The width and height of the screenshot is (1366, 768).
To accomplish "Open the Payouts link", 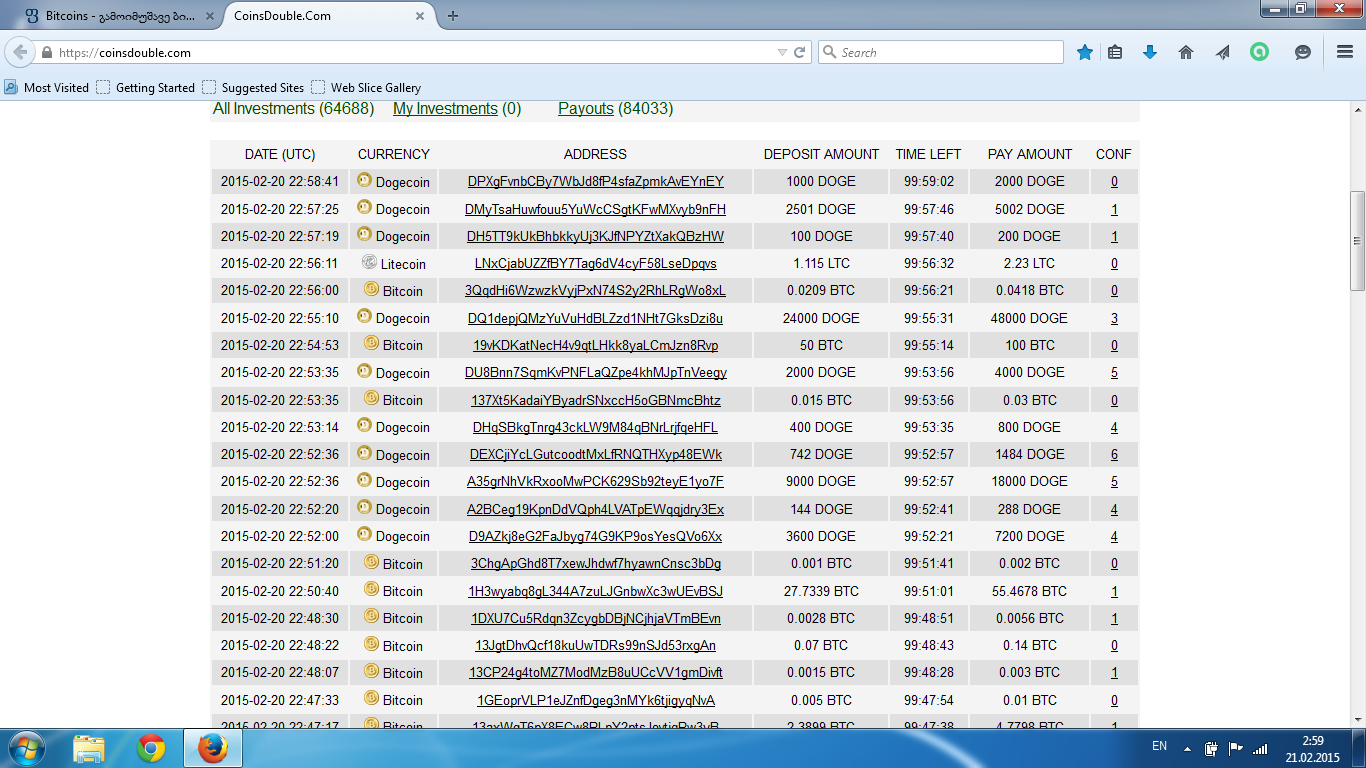I will tap(586, 109).
